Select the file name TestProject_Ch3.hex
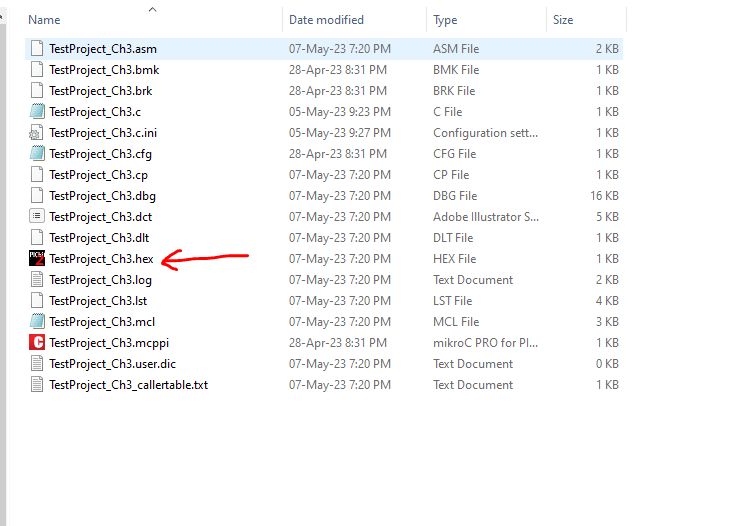Screen dimensions: 732x526 pyautogui.click(x=101, y=259)
